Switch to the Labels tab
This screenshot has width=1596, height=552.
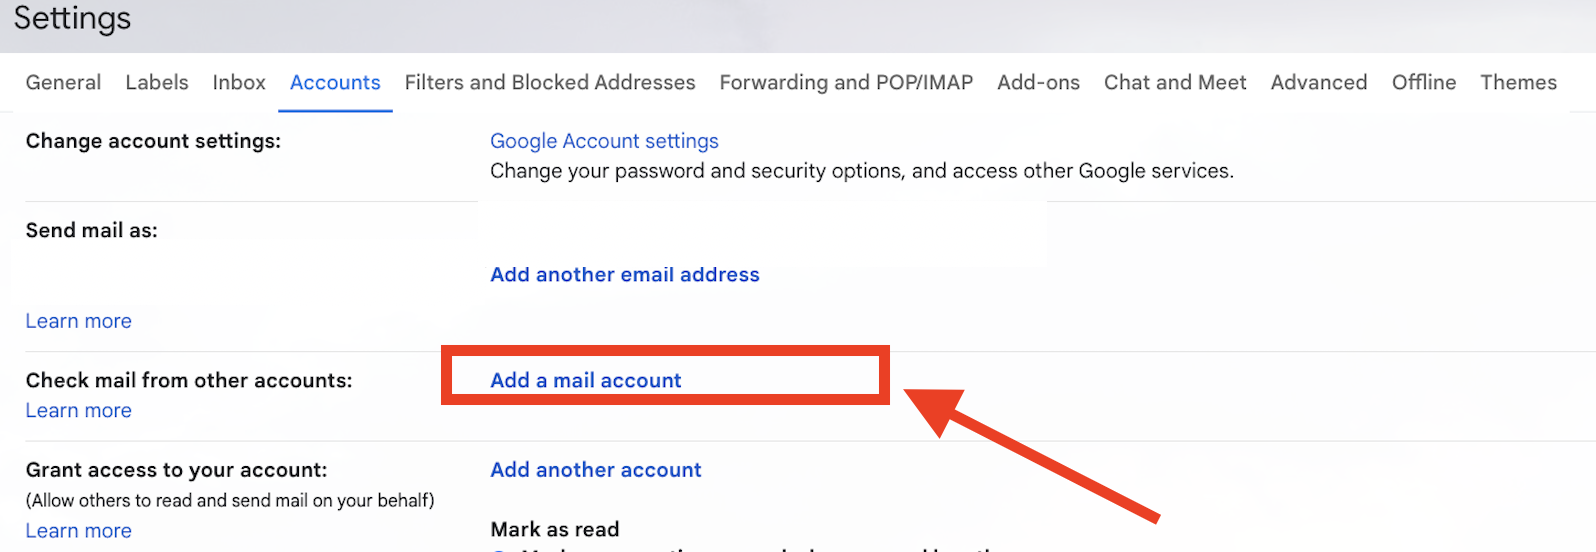tap(157, 83)
